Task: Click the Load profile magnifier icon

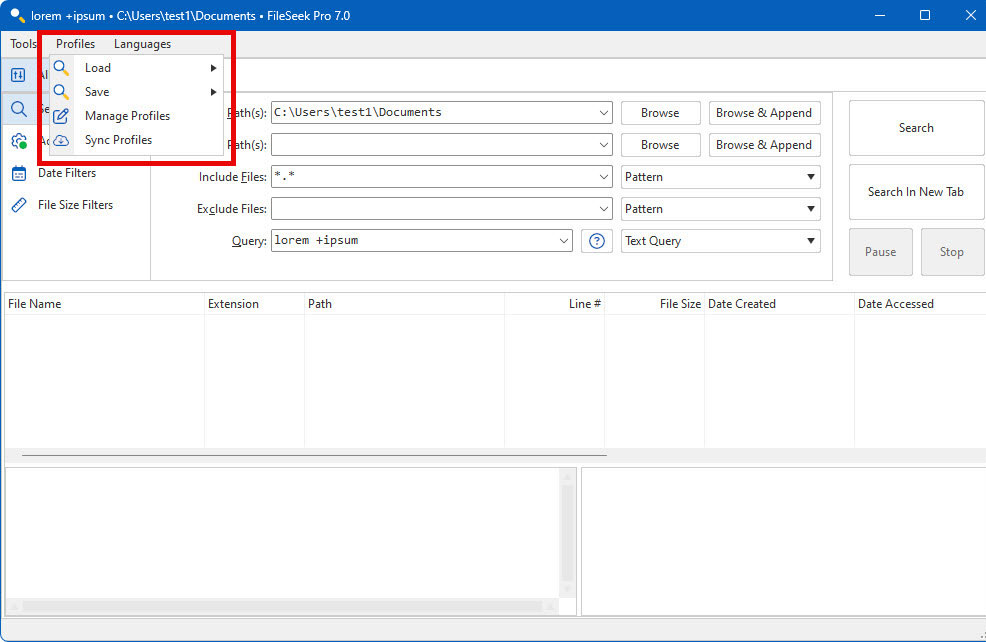Action: click(61, 68)
